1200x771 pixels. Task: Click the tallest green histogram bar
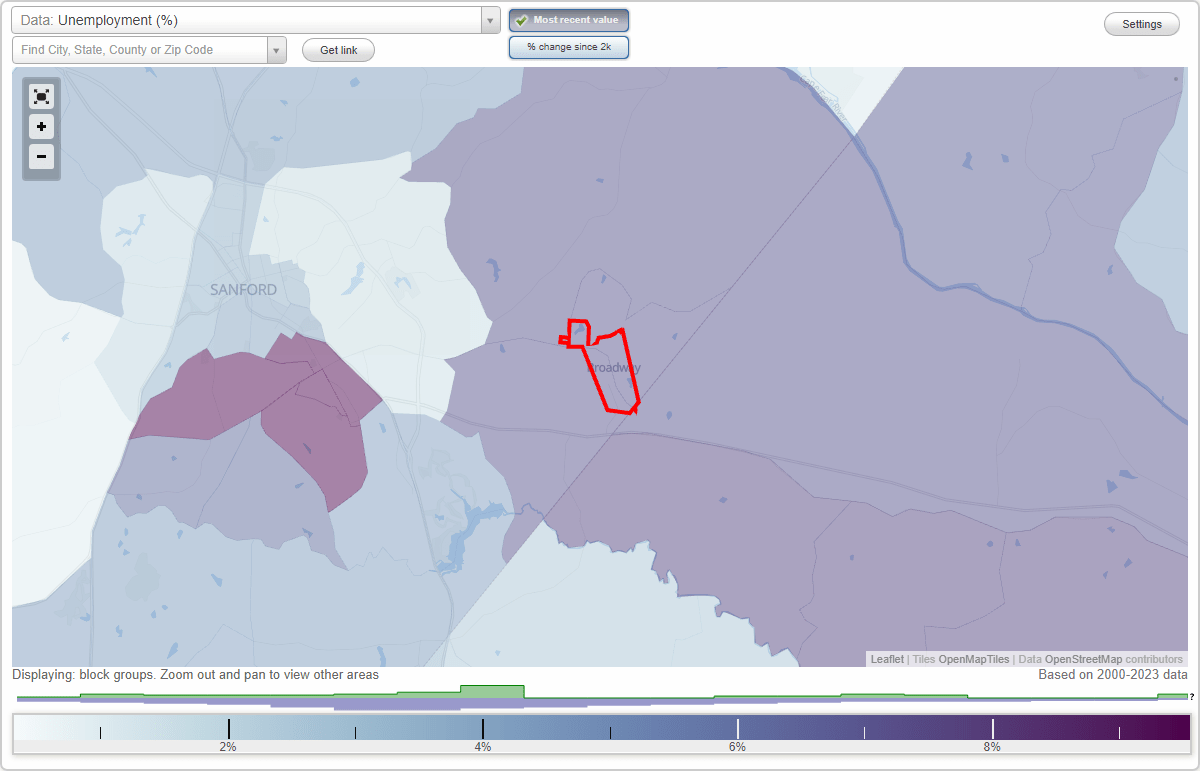492,691
